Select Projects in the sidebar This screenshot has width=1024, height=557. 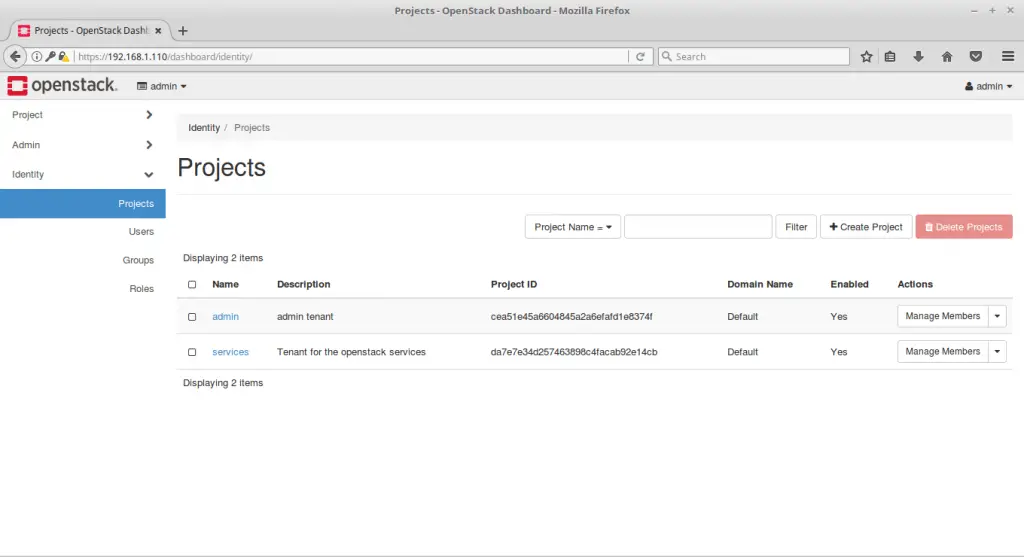pyautogui.click(x=83, y=204)
